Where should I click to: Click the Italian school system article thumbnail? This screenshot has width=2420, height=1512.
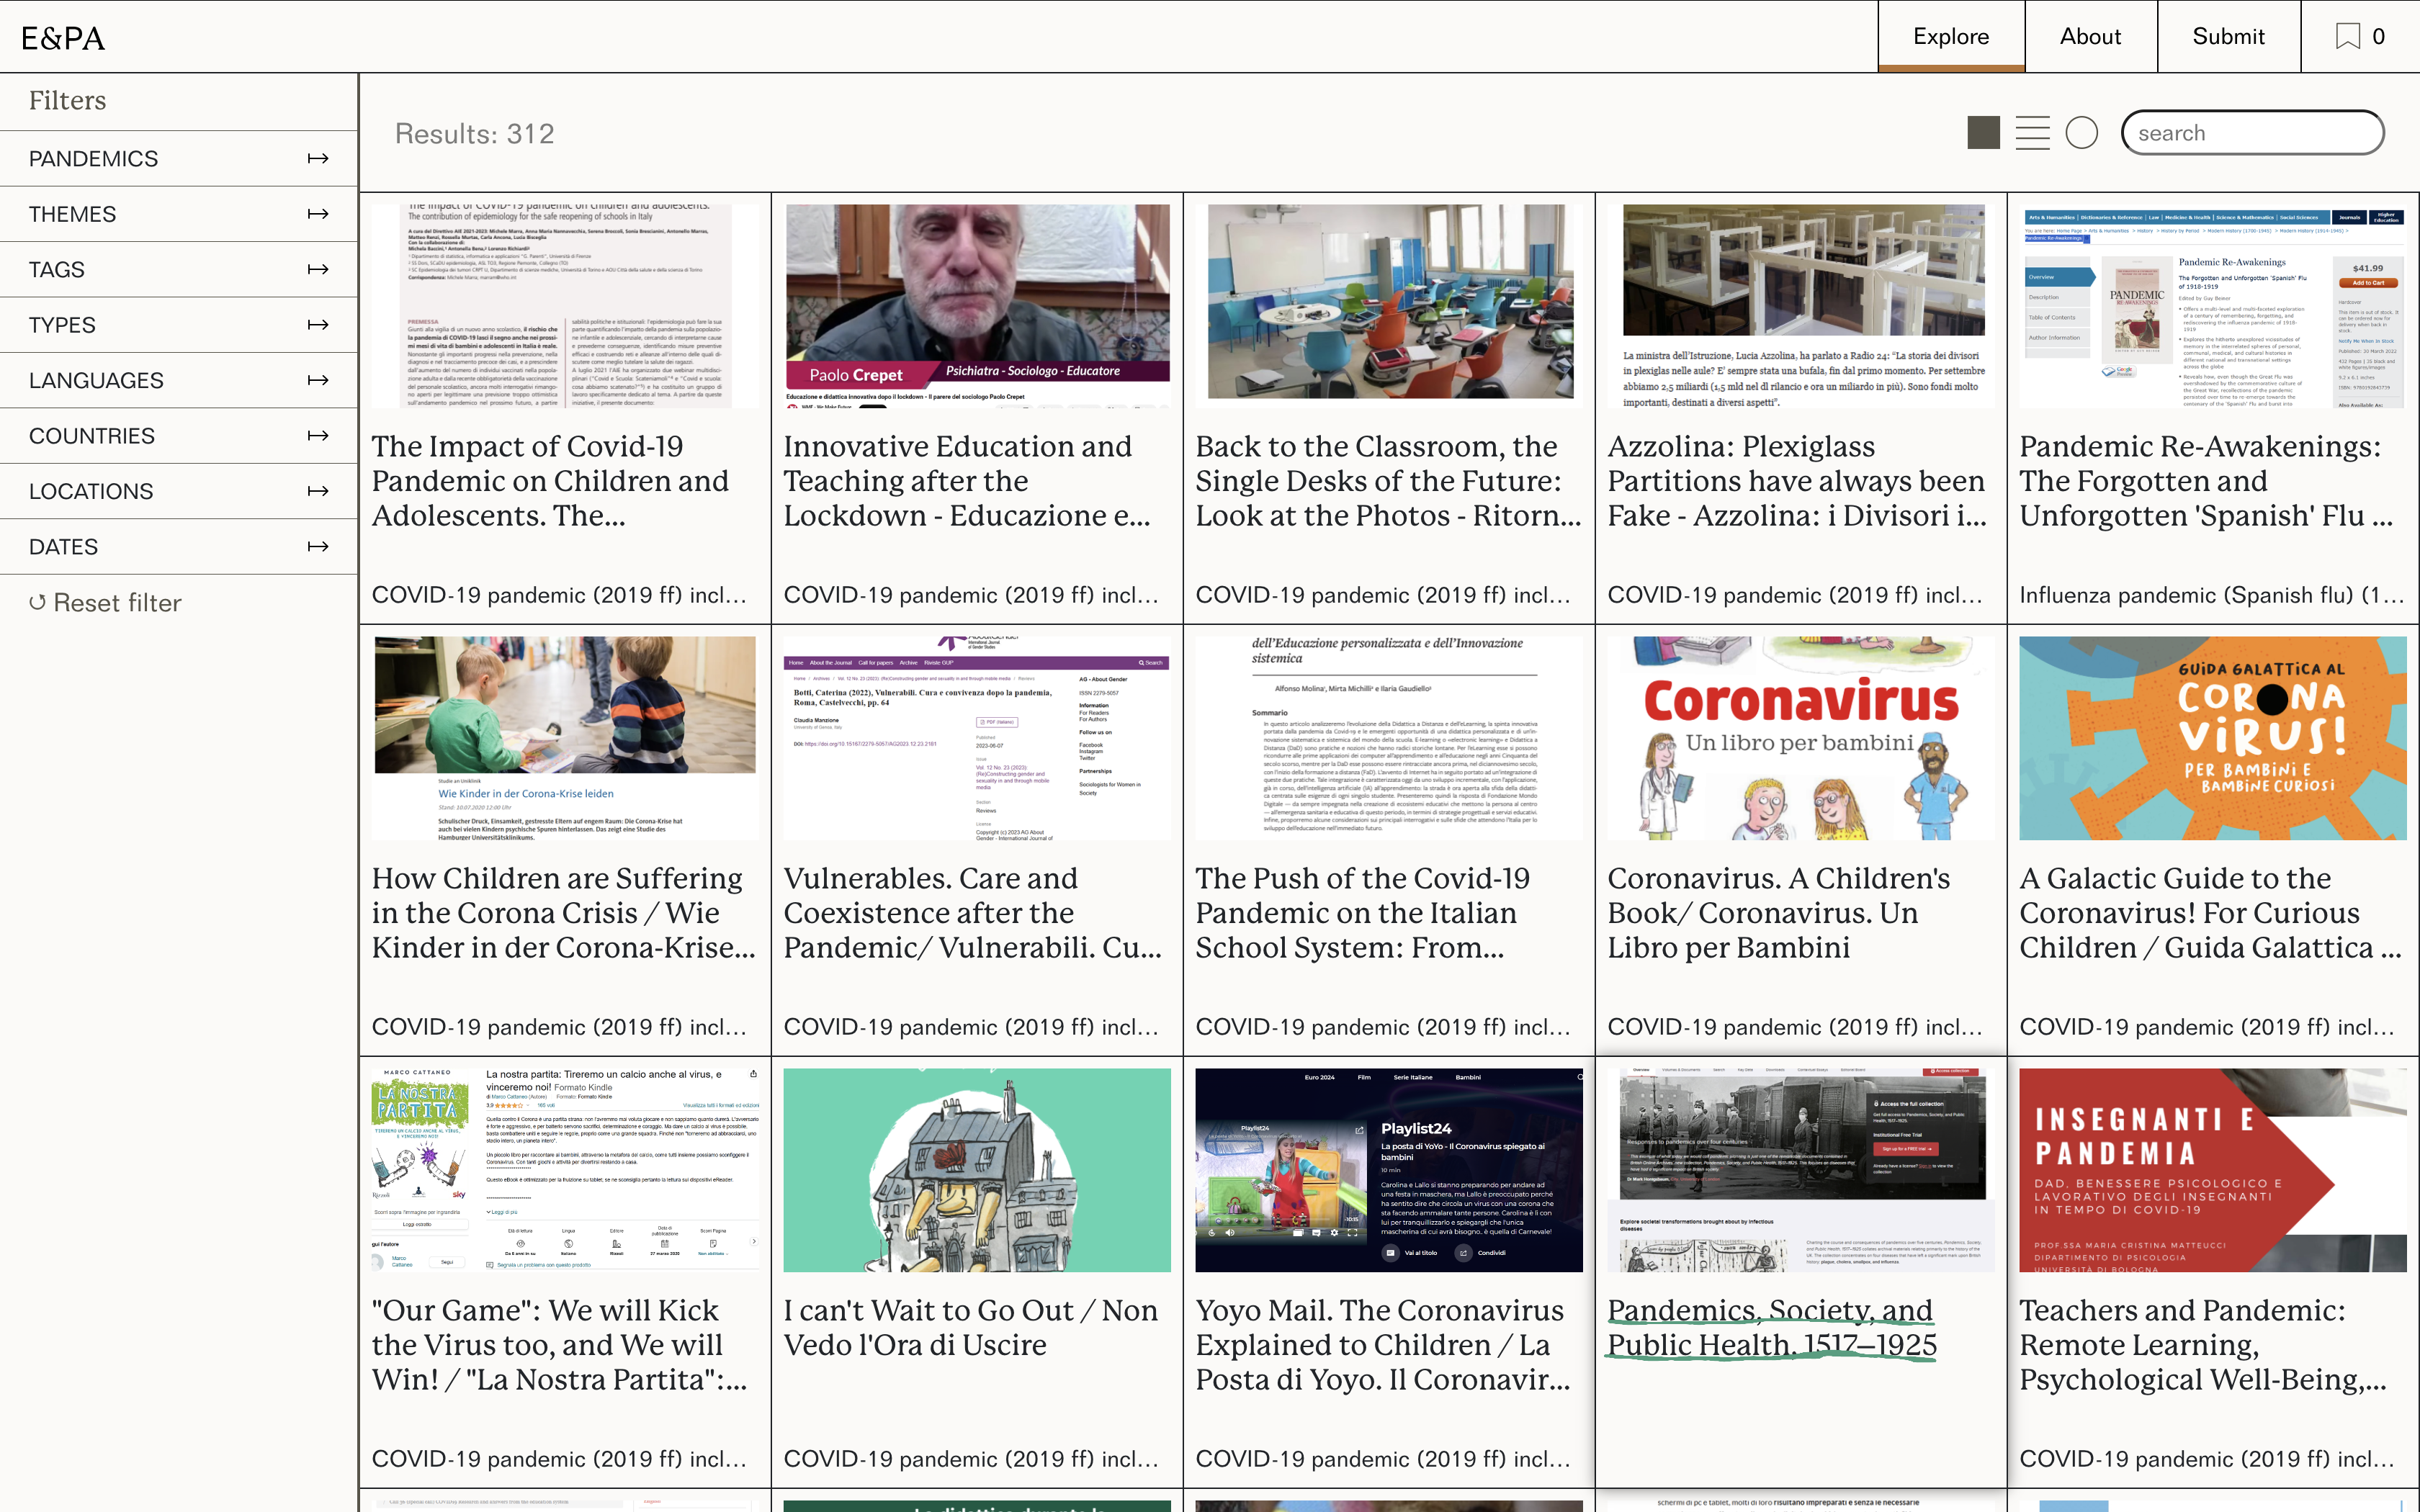click(x=1389, y=738)
